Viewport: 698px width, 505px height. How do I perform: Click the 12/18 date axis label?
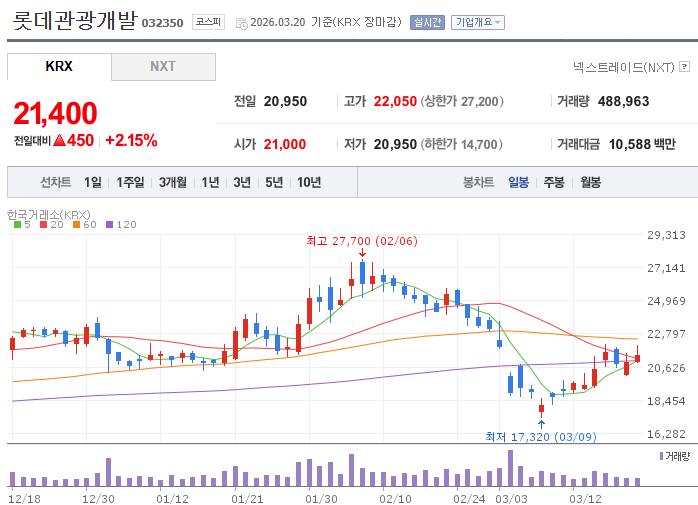(24, 499)
